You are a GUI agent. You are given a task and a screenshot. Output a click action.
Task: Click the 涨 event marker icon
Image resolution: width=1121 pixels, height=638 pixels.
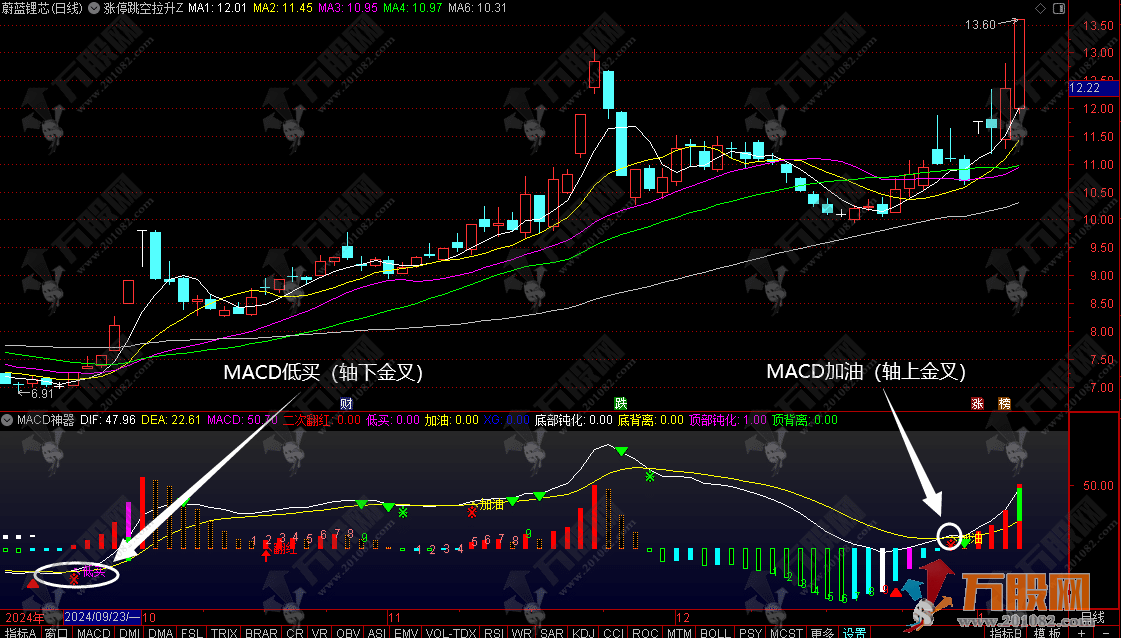[977, 404]
